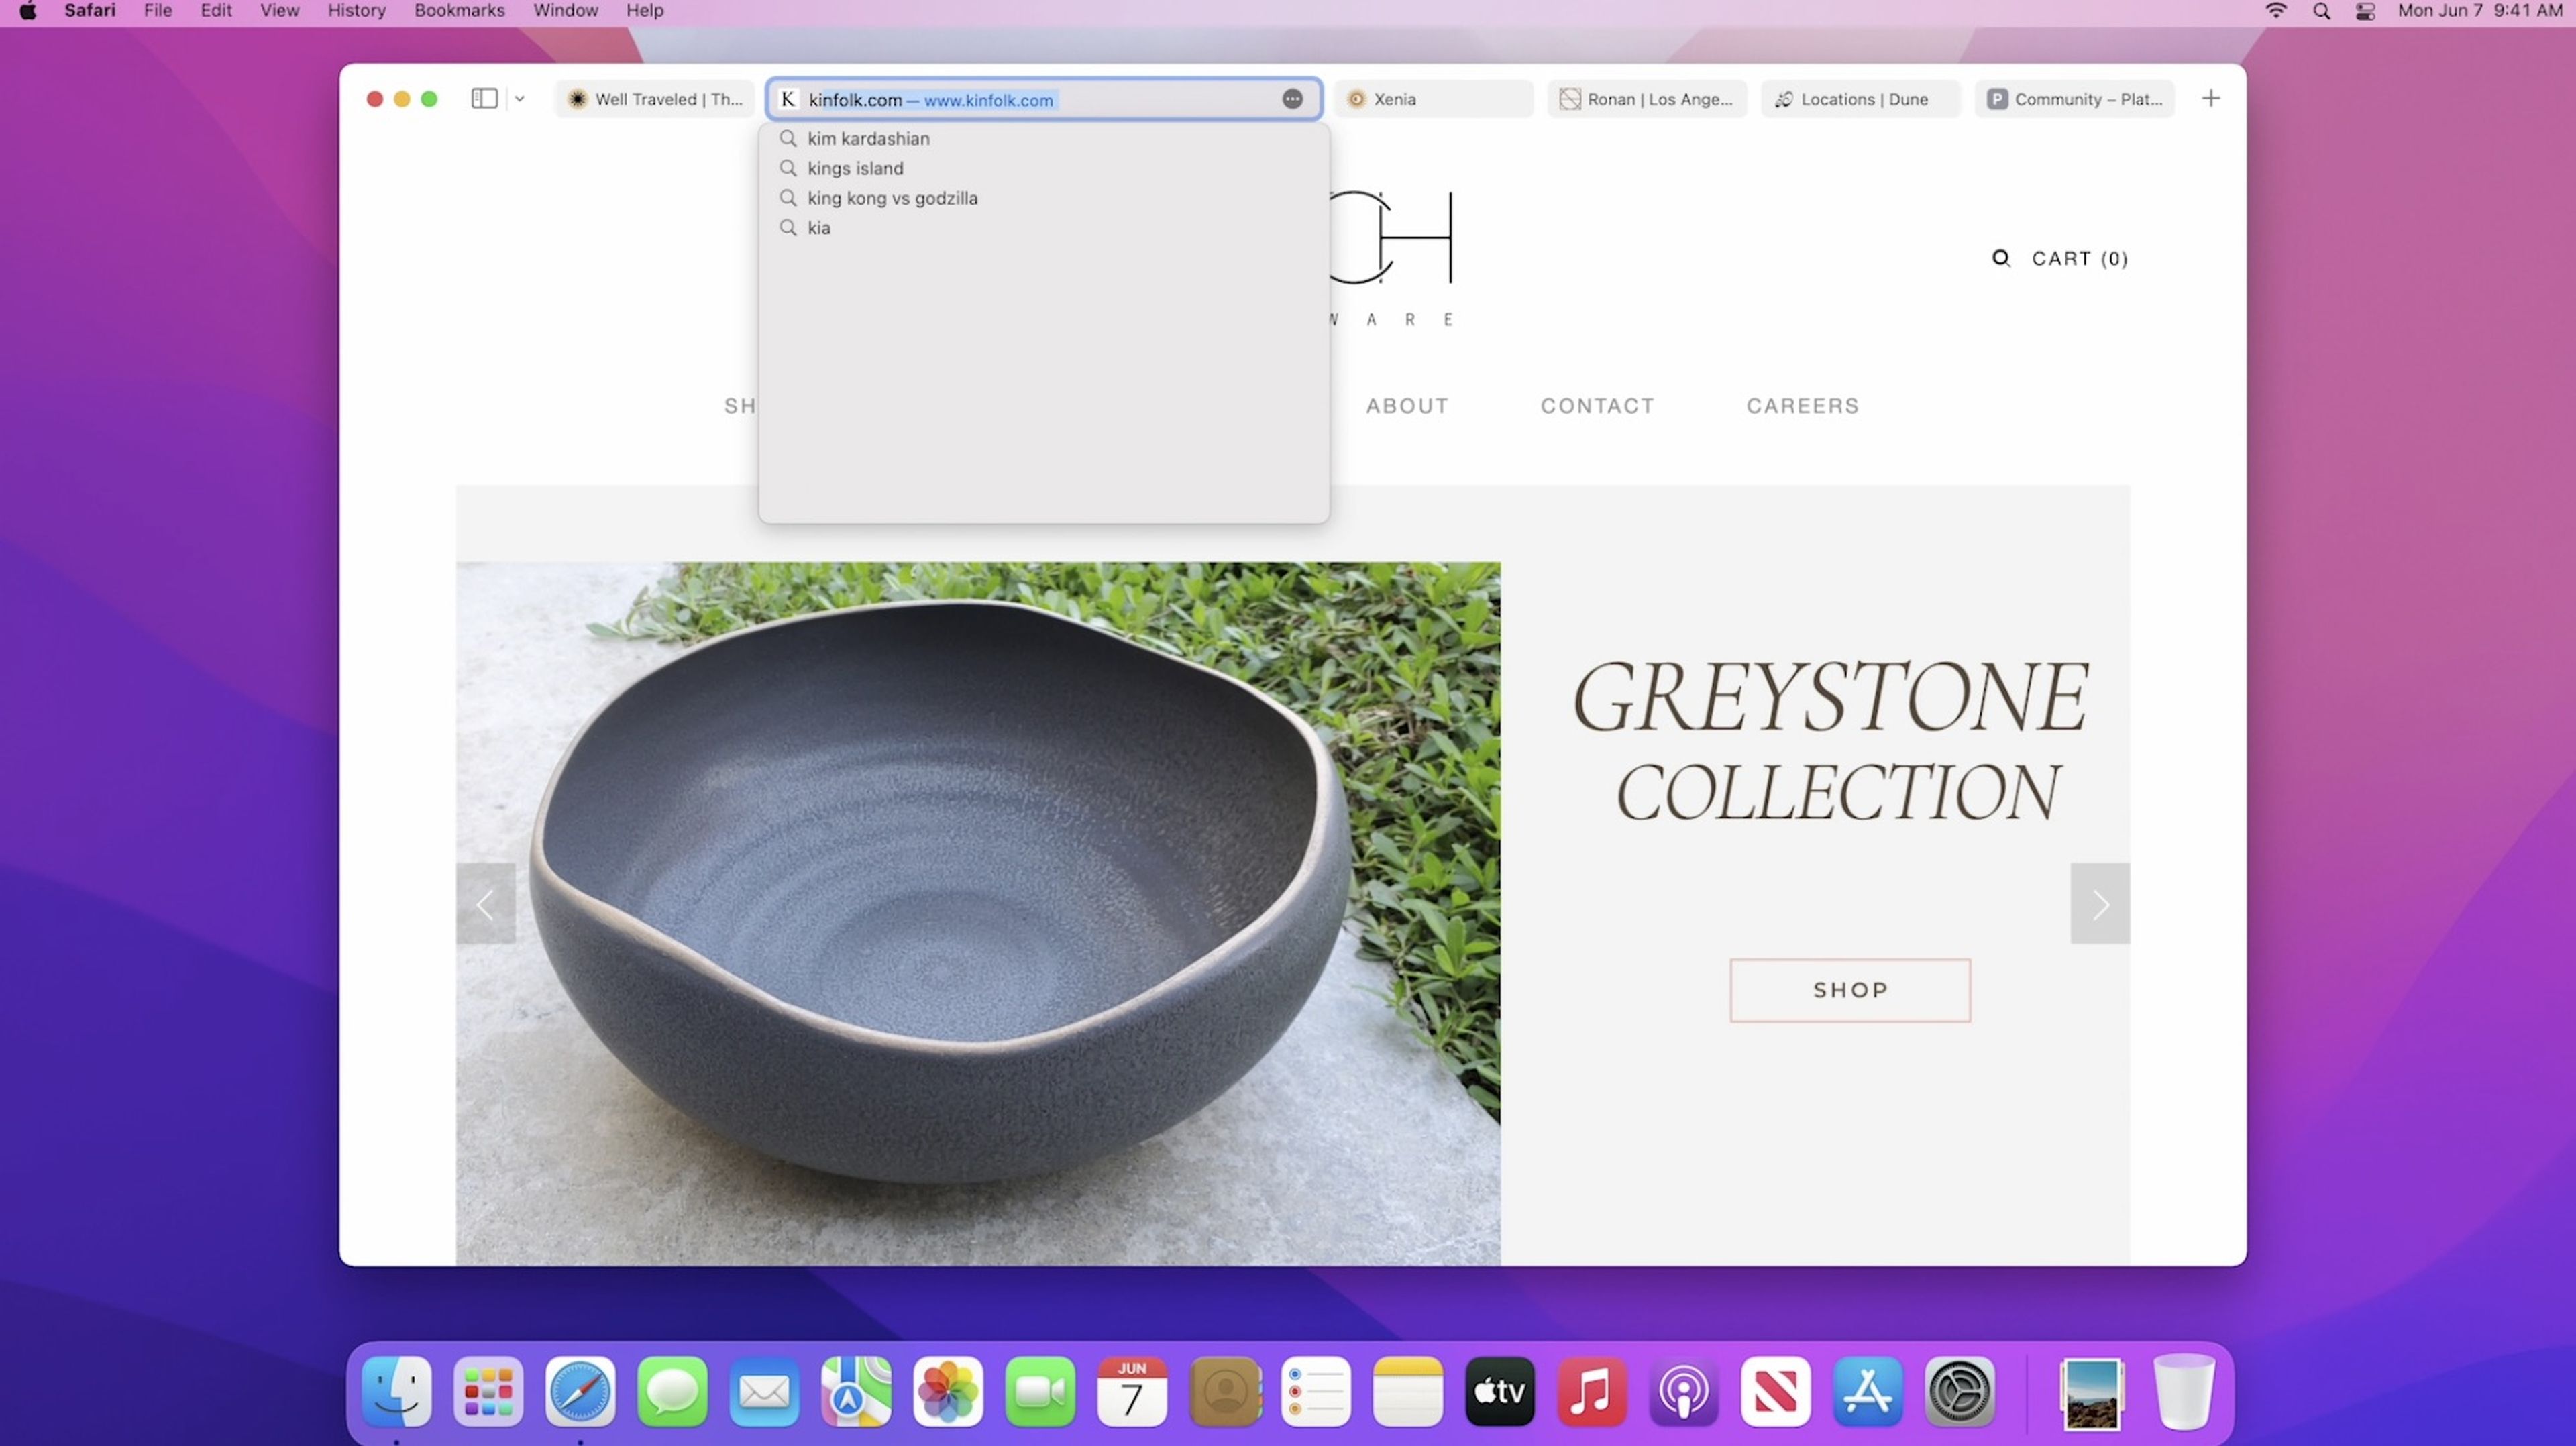Open the Help menu
This screenshot has height=1446, width=2576.
pyautogui.click(x=645, y=11)
